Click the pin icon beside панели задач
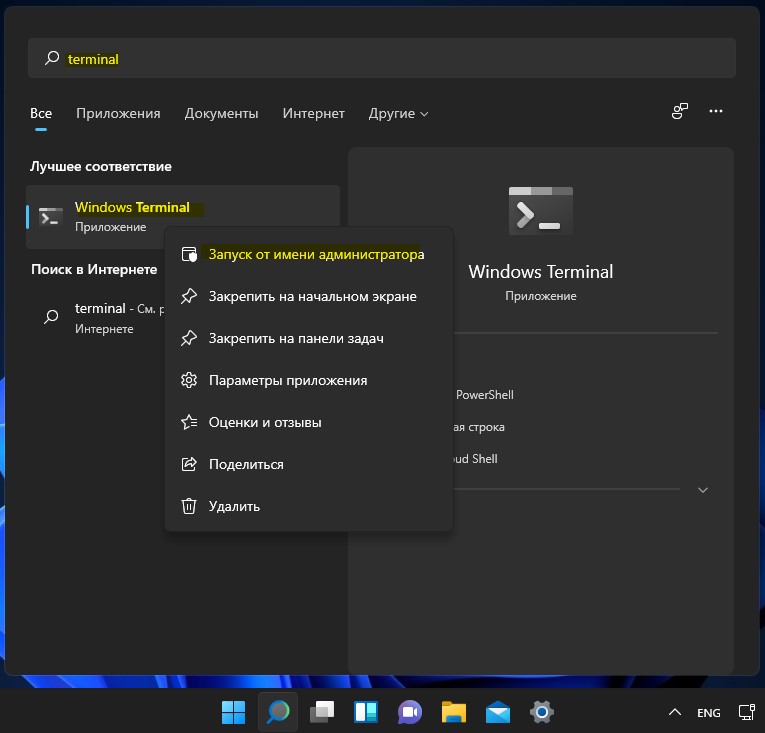Viewport: 765px width, 733px height. pyautogui.click(x=189, y=338)
